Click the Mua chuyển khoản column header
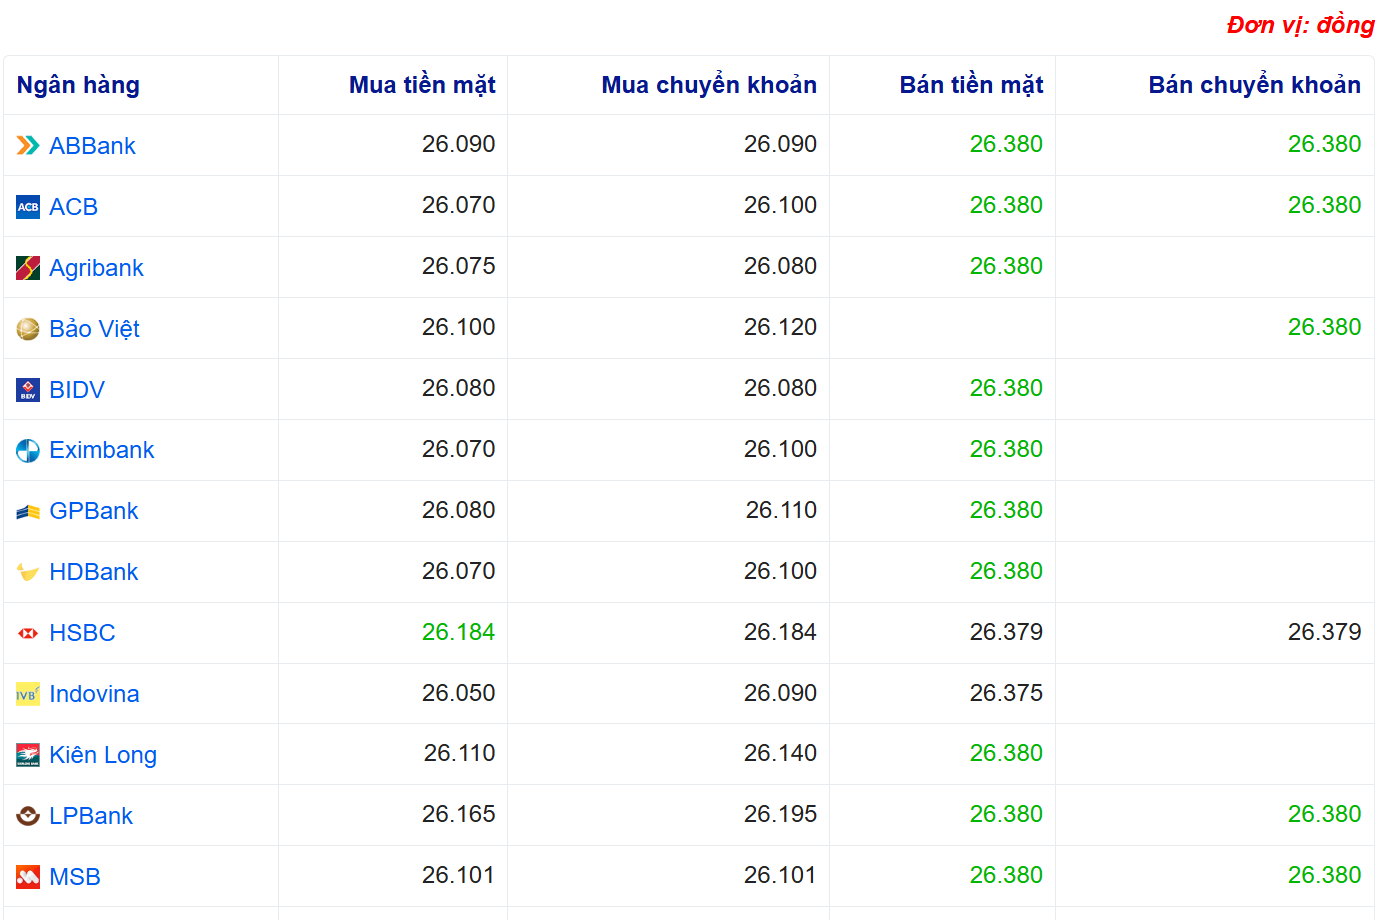Image resolution: width=1386 pixels, height=920 pixels. [x=709, y=85]
